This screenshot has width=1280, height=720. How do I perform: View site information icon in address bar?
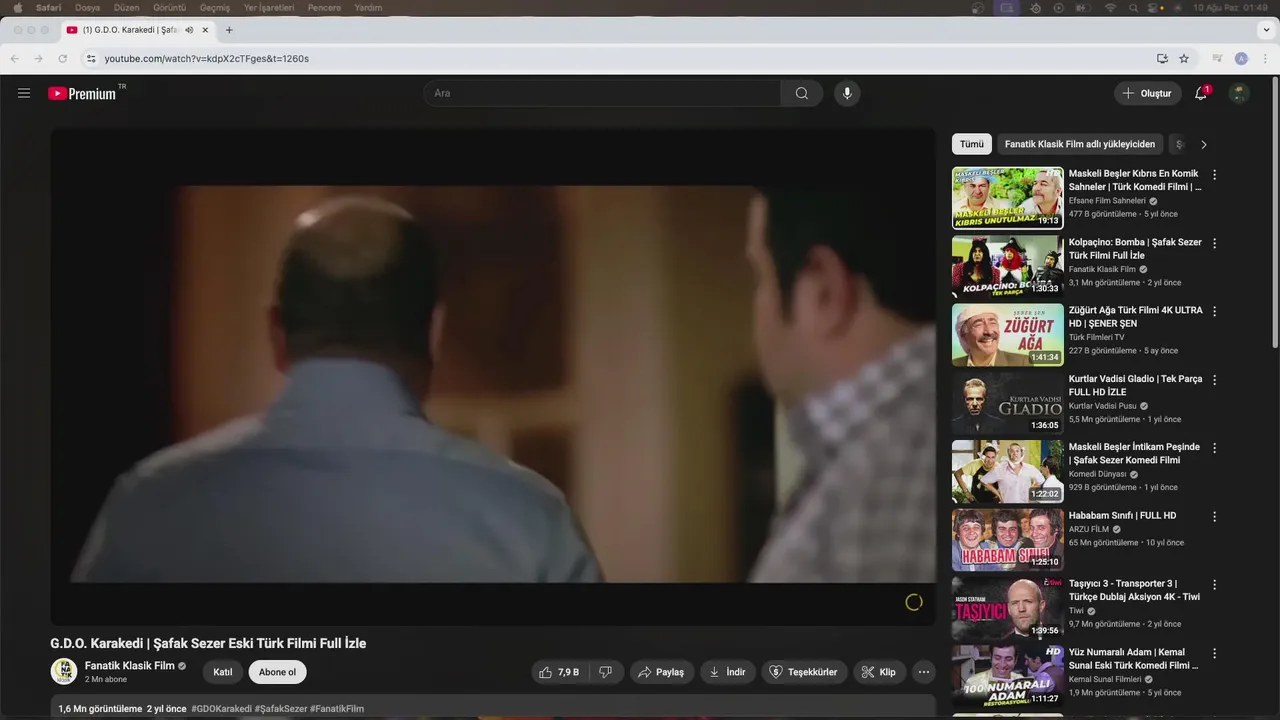91,58
